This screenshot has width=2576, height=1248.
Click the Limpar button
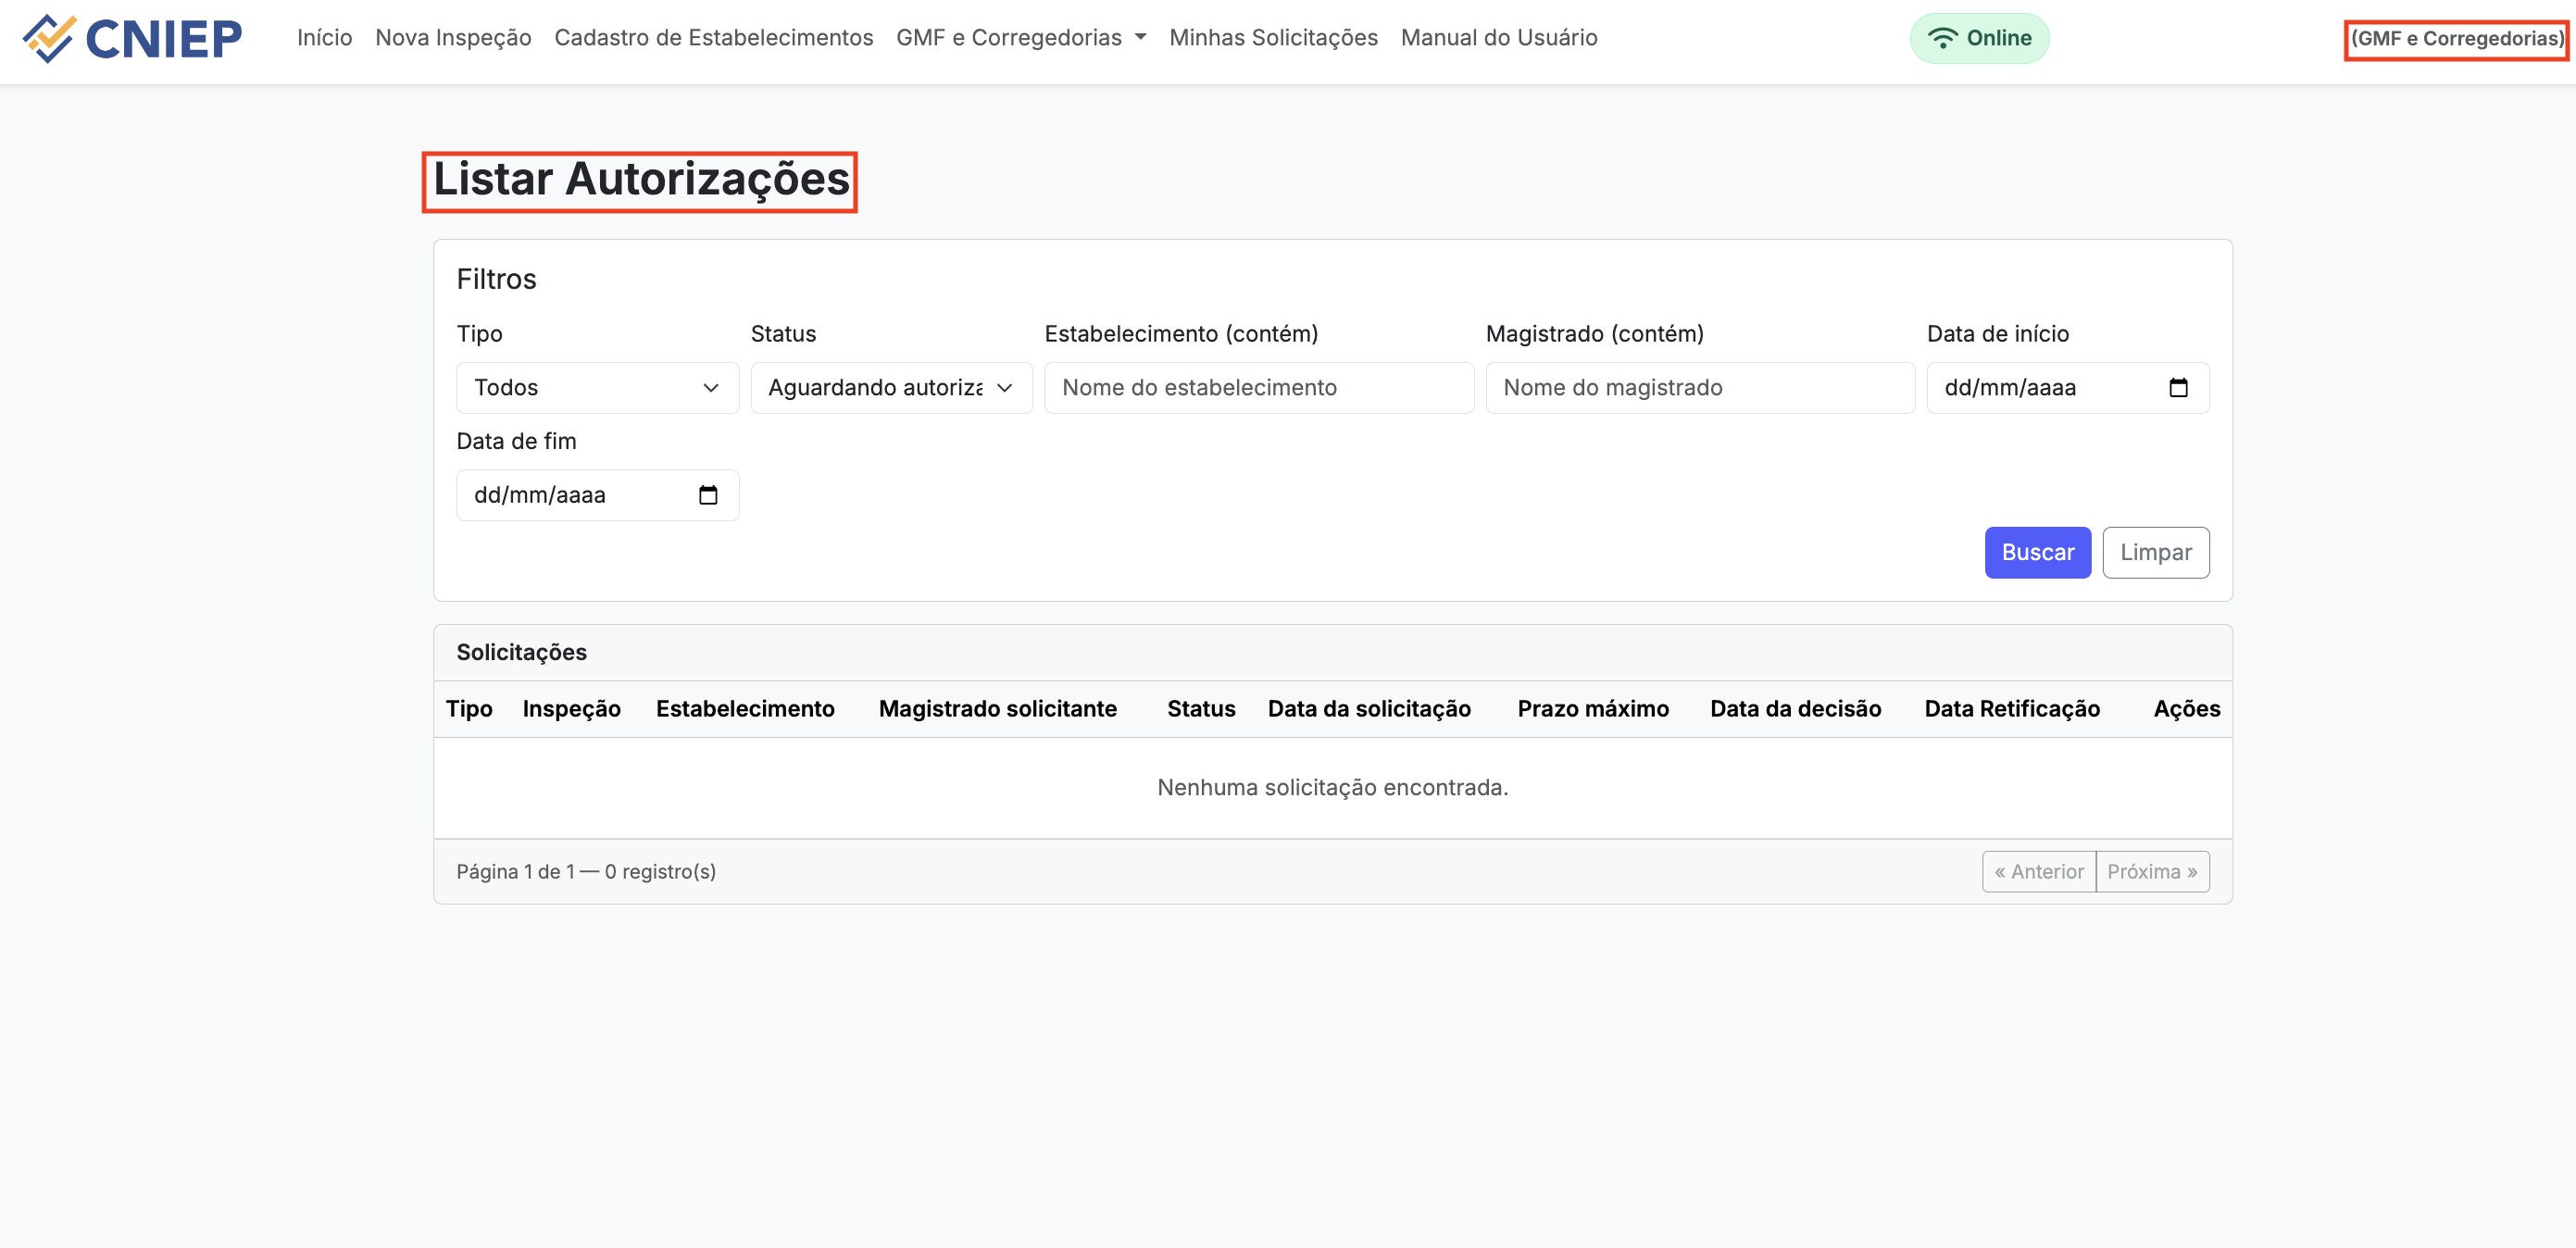[2155, 552]
